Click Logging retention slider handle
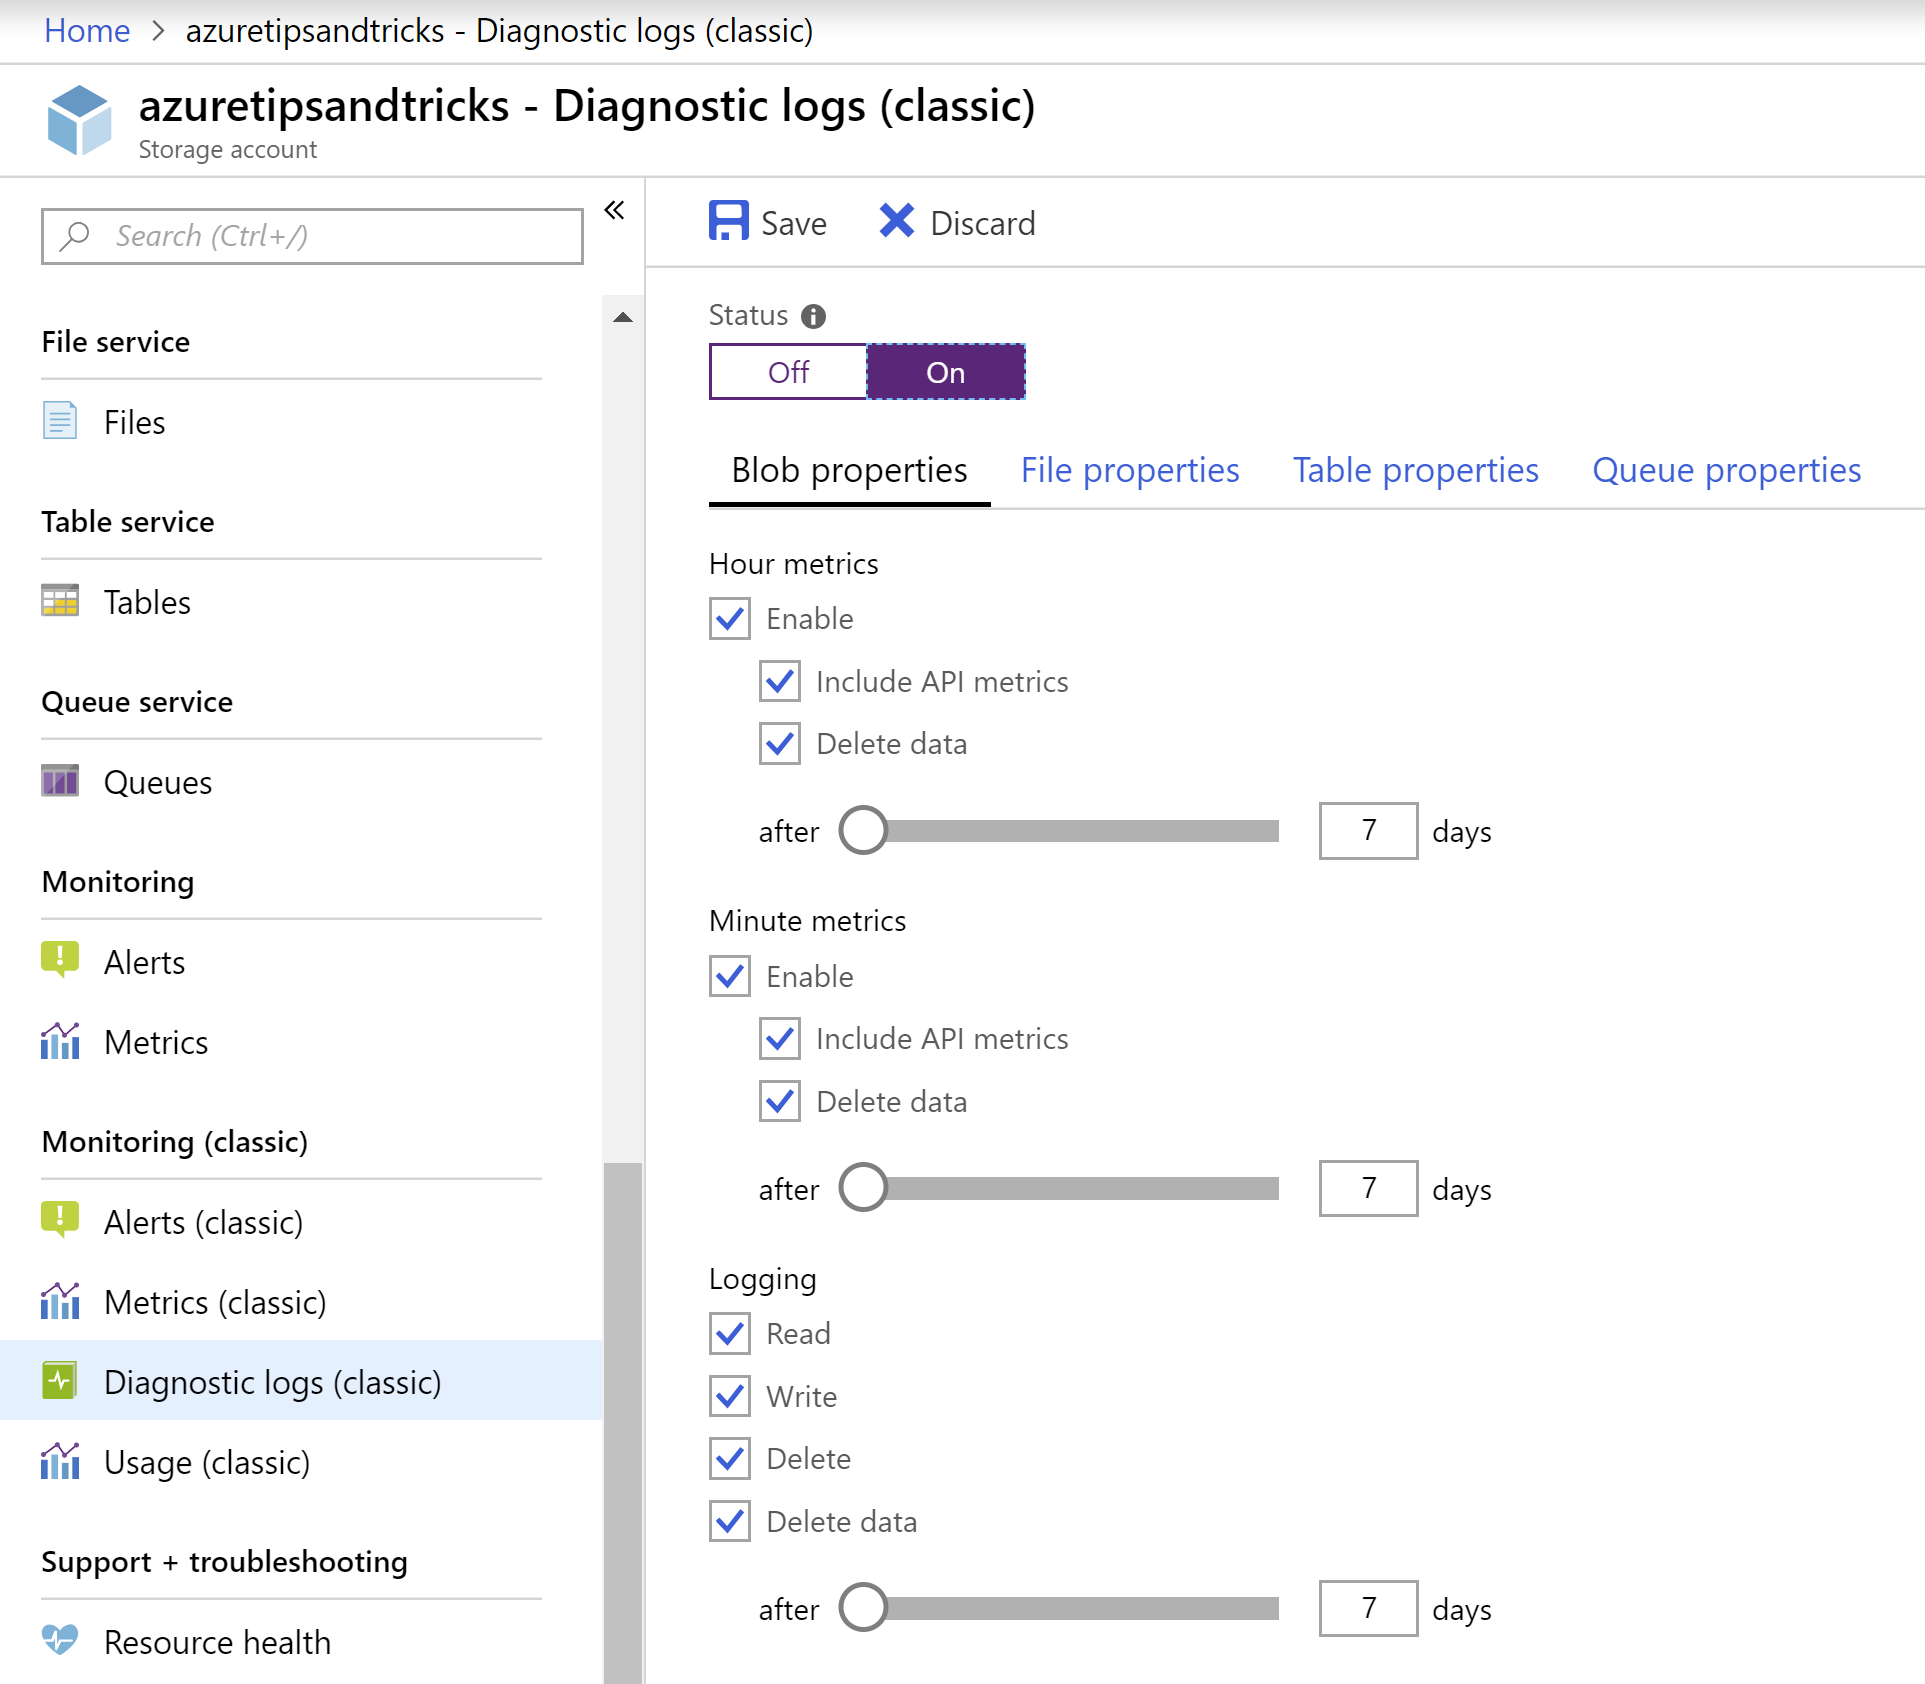The width and height of the screenshot is (1925, 1684). click(863, 1607)
